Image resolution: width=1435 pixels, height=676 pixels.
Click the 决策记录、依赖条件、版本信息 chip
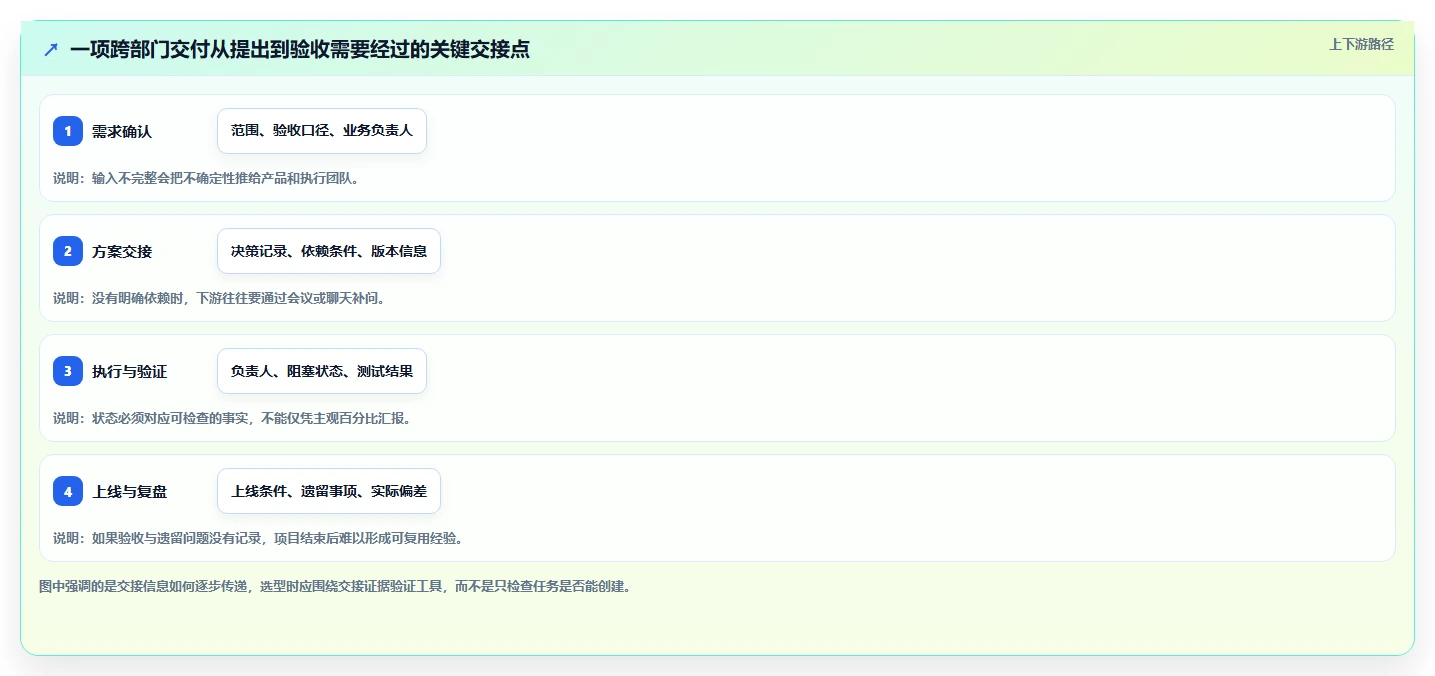pyautogui.click(x=329, y=251)
